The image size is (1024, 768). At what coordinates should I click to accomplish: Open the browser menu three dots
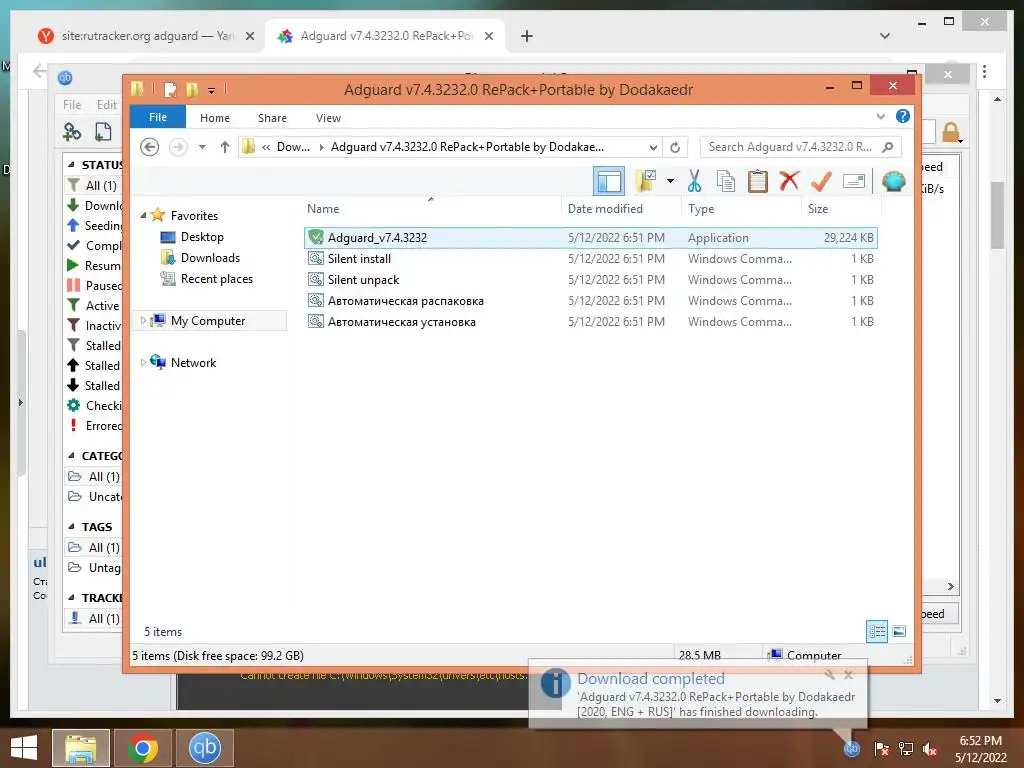coord(984,71)
